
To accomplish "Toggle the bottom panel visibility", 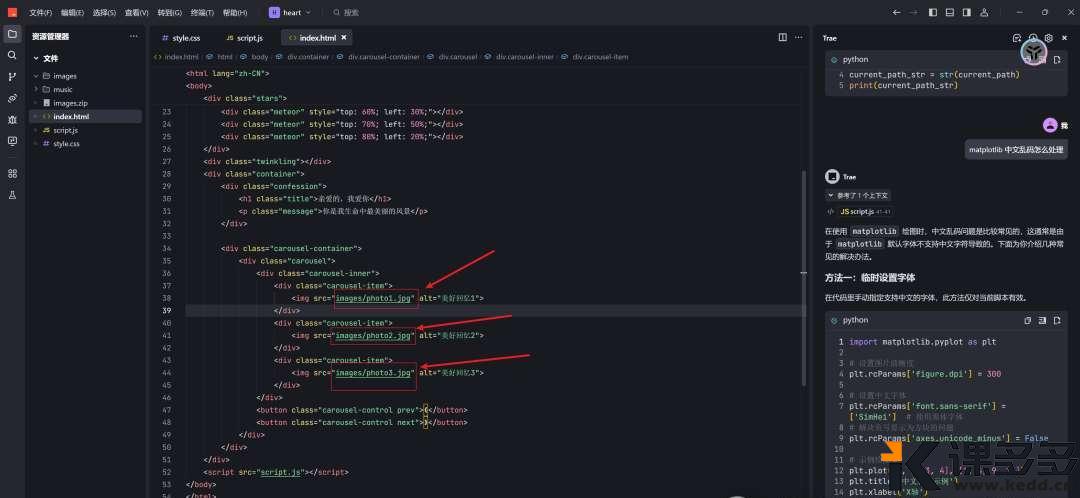I will click(x=949, y=13).
